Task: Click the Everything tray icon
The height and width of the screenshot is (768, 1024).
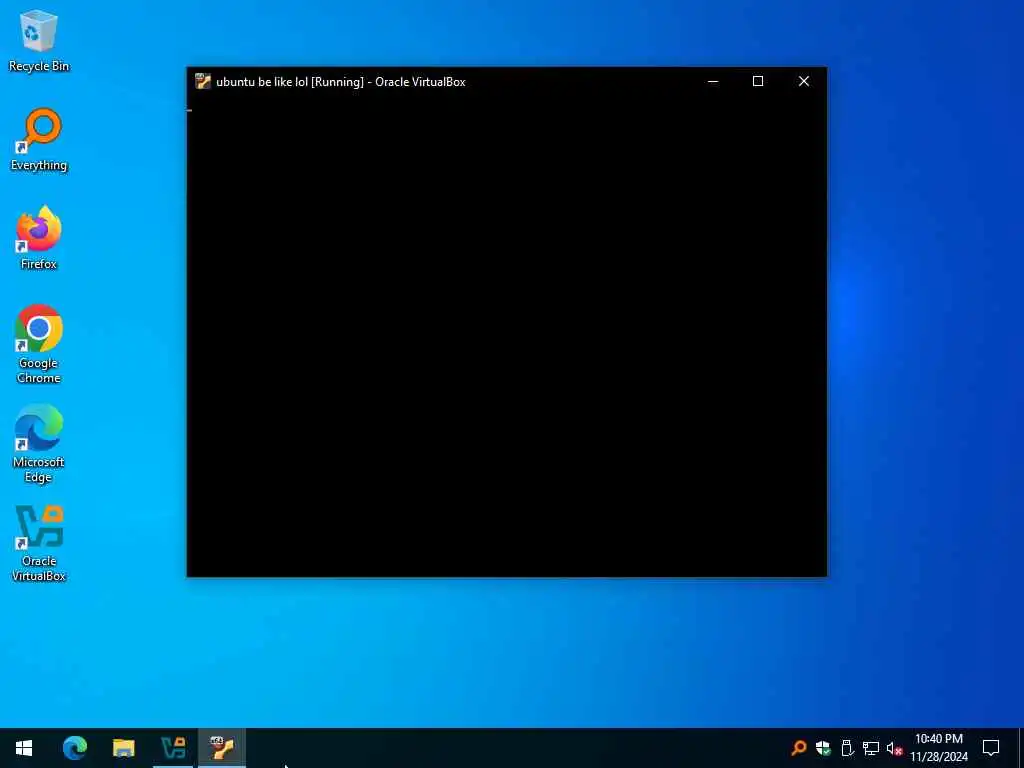Action: [x=799, y=748]
